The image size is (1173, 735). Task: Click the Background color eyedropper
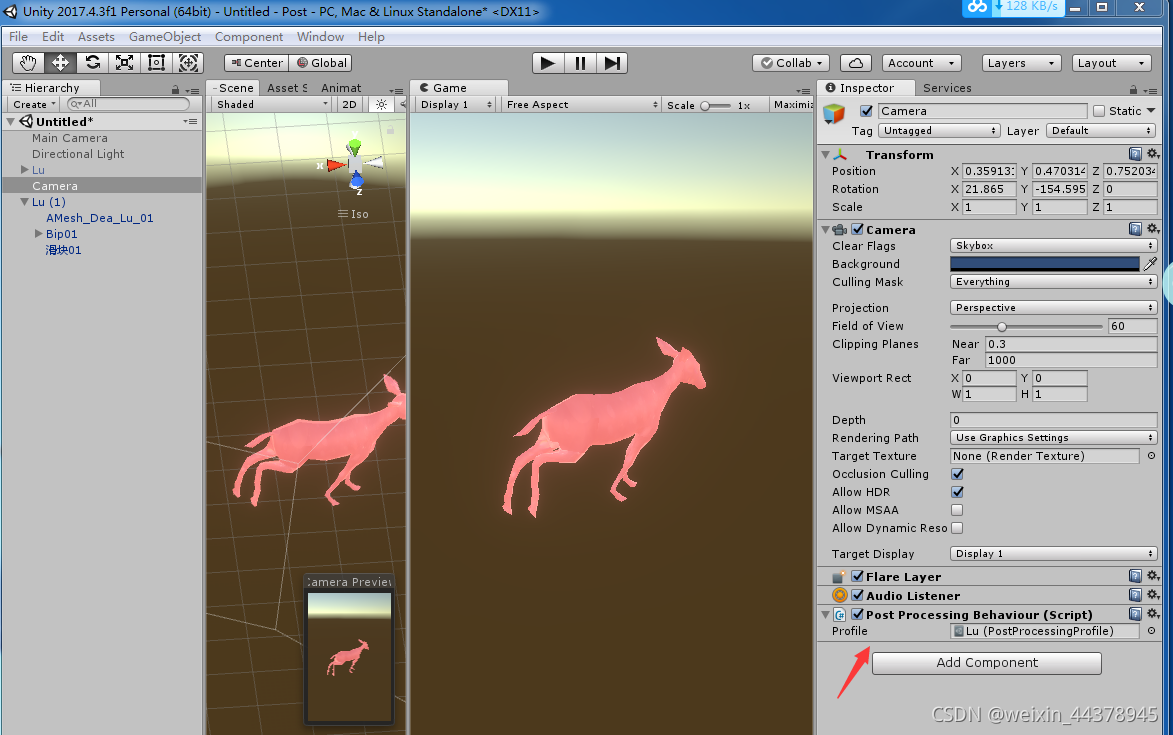tap(1150, 263)
